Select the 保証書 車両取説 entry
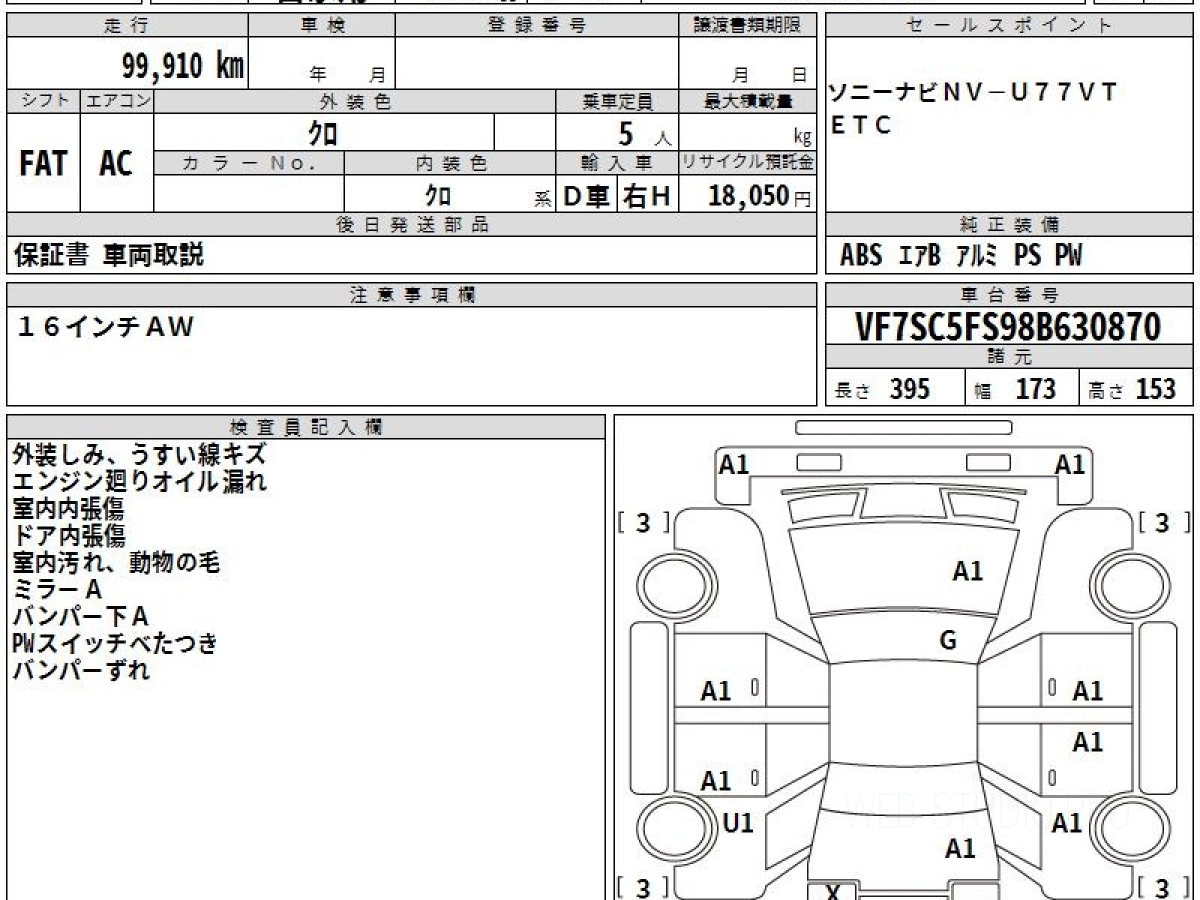 click(109, 255)
